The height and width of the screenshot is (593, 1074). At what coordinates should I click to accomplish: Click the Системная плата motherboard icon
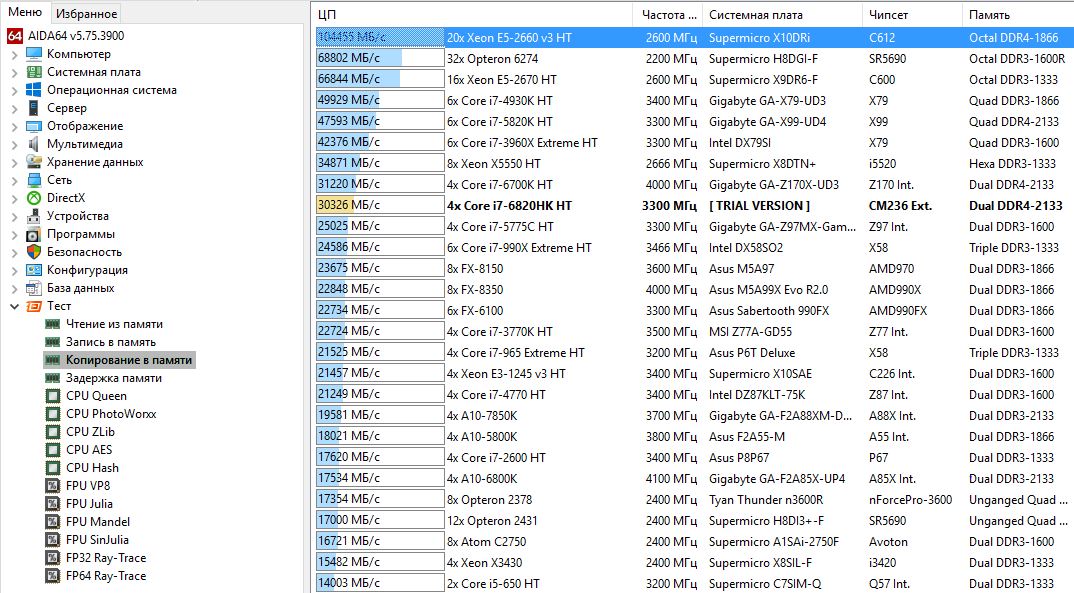(x=34, y=72)
